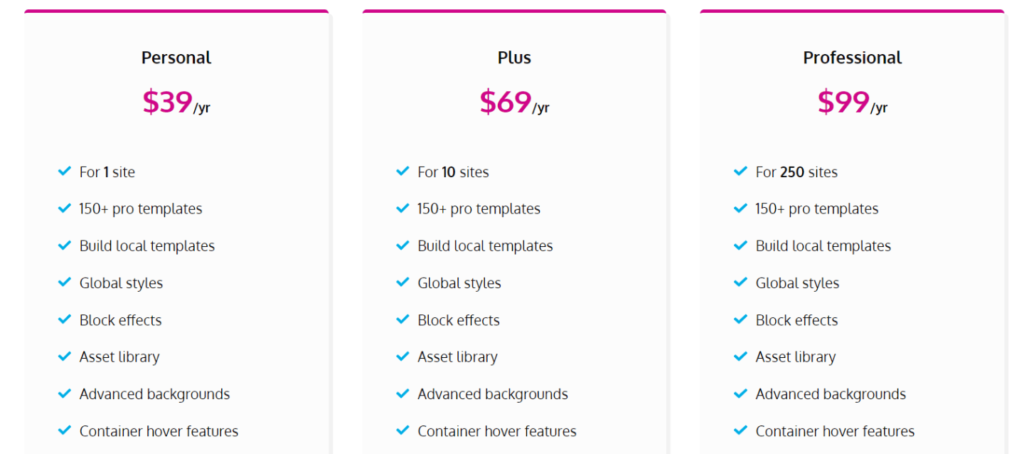Click "Build local templates" text in Personal plan
The height and width of the screenshot is (454, 1024).
pyautogui.click(x=147, y=246)
